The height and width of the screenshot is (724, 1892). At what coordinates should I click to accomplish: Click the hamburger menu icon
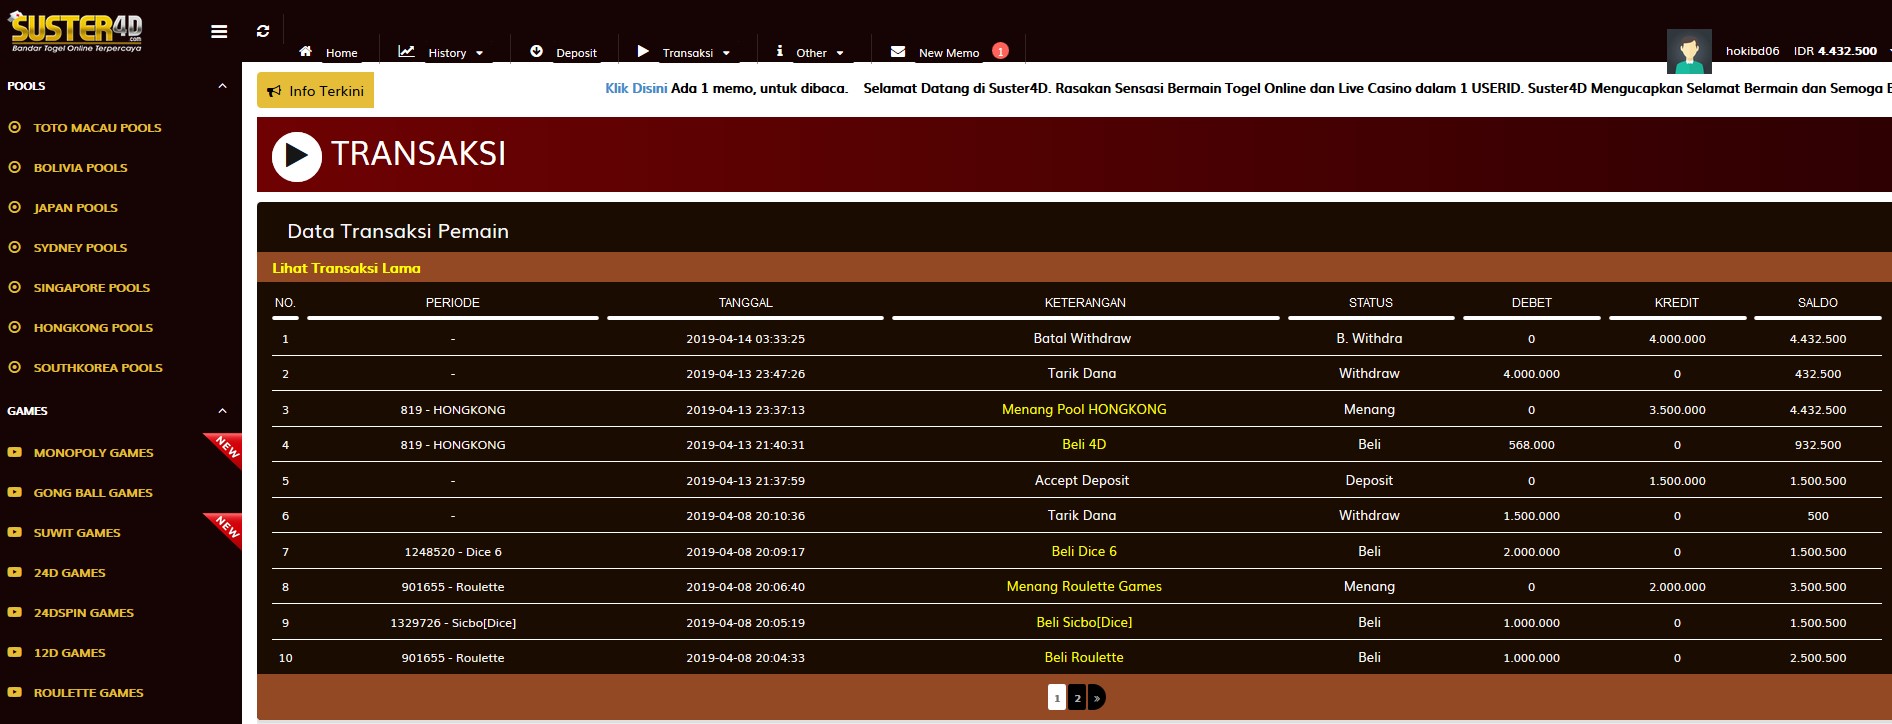point(219,32)
